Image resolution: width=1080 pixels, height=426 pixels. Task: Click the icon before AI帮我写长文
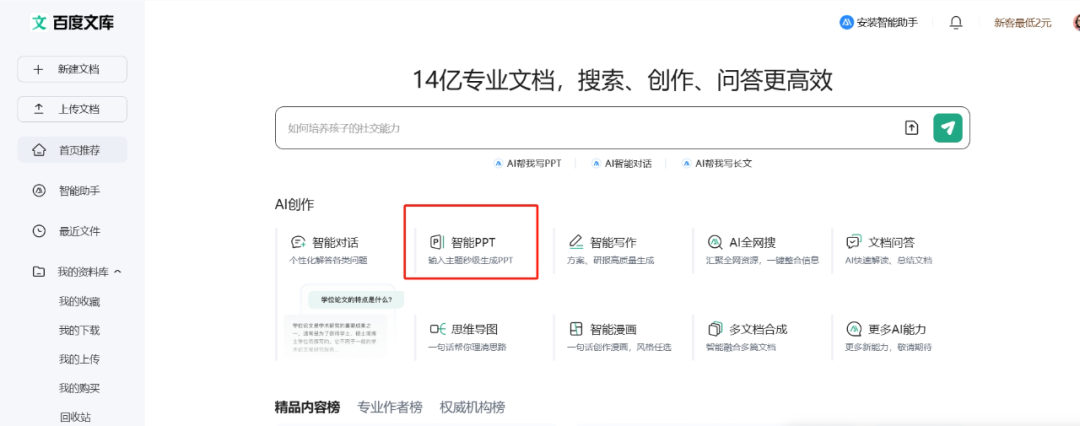click(x=686, y=163)
